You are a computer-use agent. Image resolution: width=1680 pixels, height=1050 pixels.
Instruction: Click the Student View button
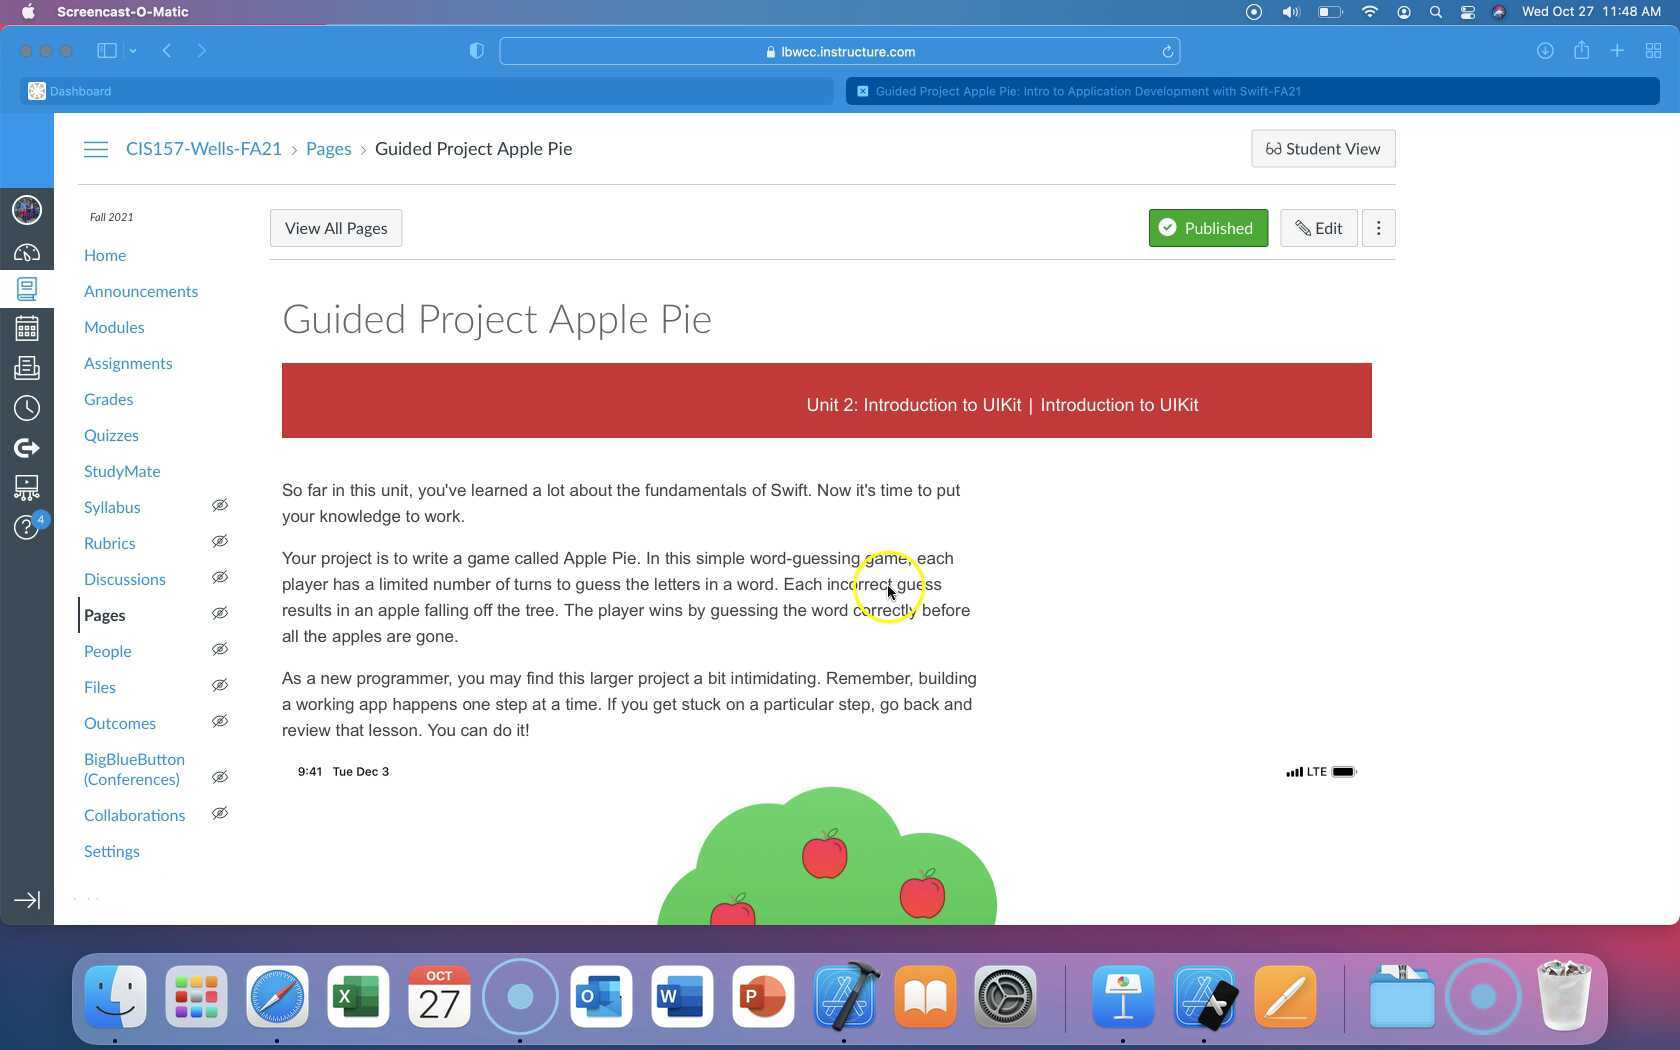pyautogui.click(x=1322, y=148)
